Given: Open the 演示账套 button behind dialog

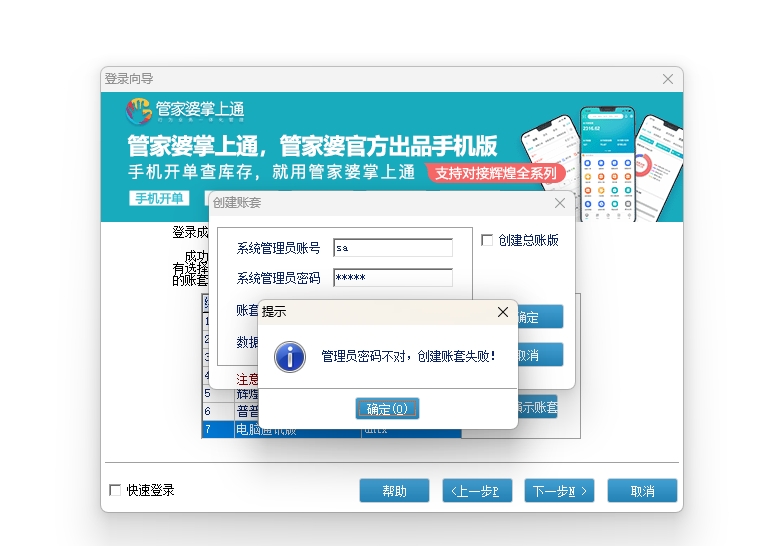Looking at the screenshot, I should tap(537, 407).
